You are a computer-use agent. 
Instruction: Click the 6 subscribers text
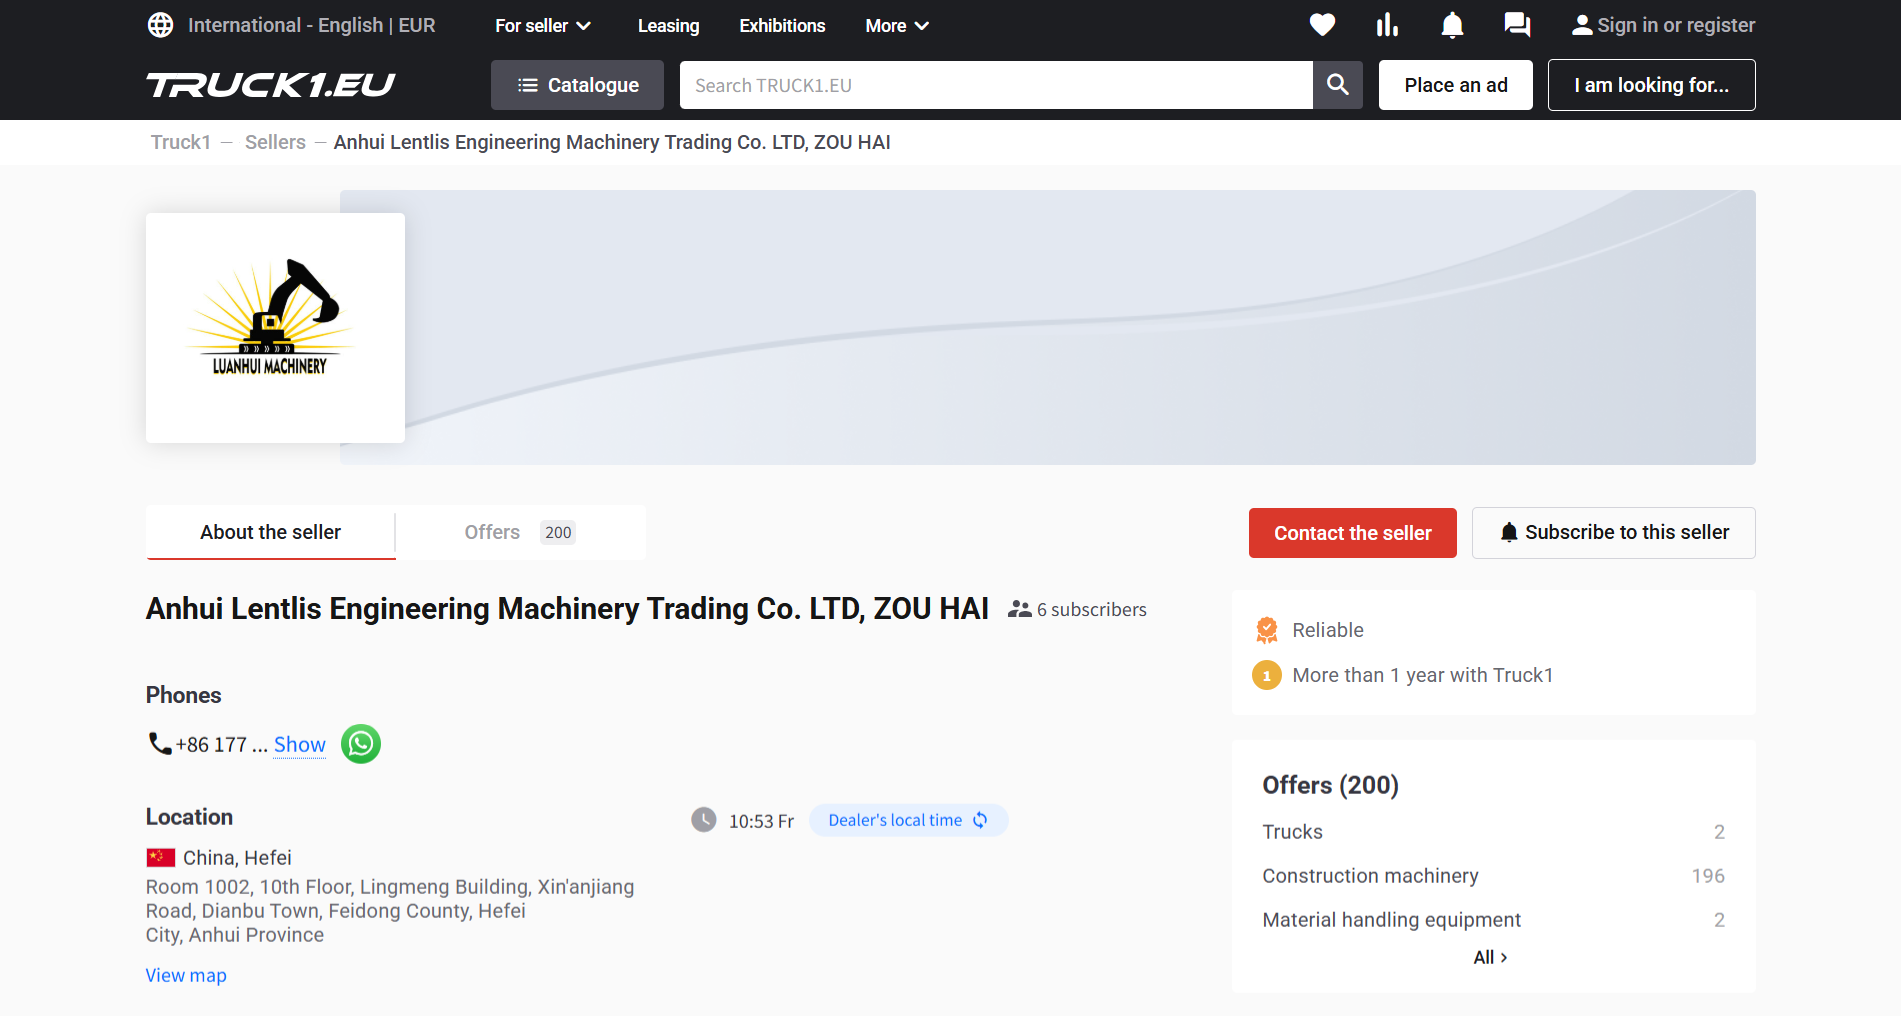[1091, 609]
